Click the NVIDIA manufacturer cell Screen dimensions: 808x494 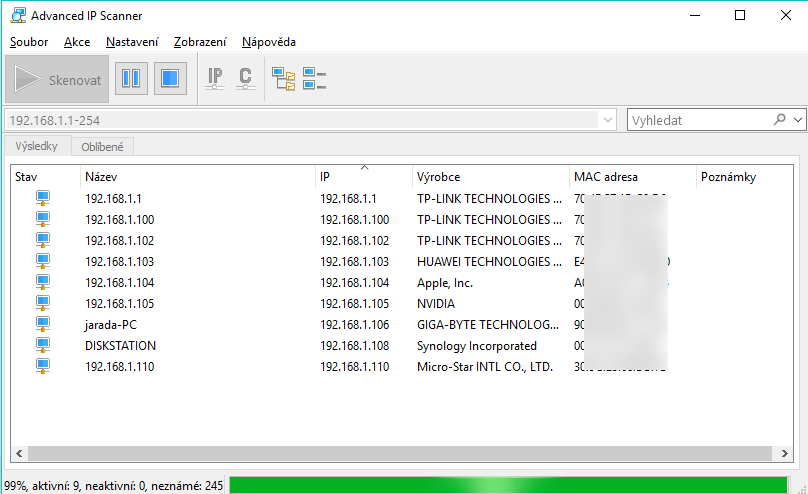436,304
